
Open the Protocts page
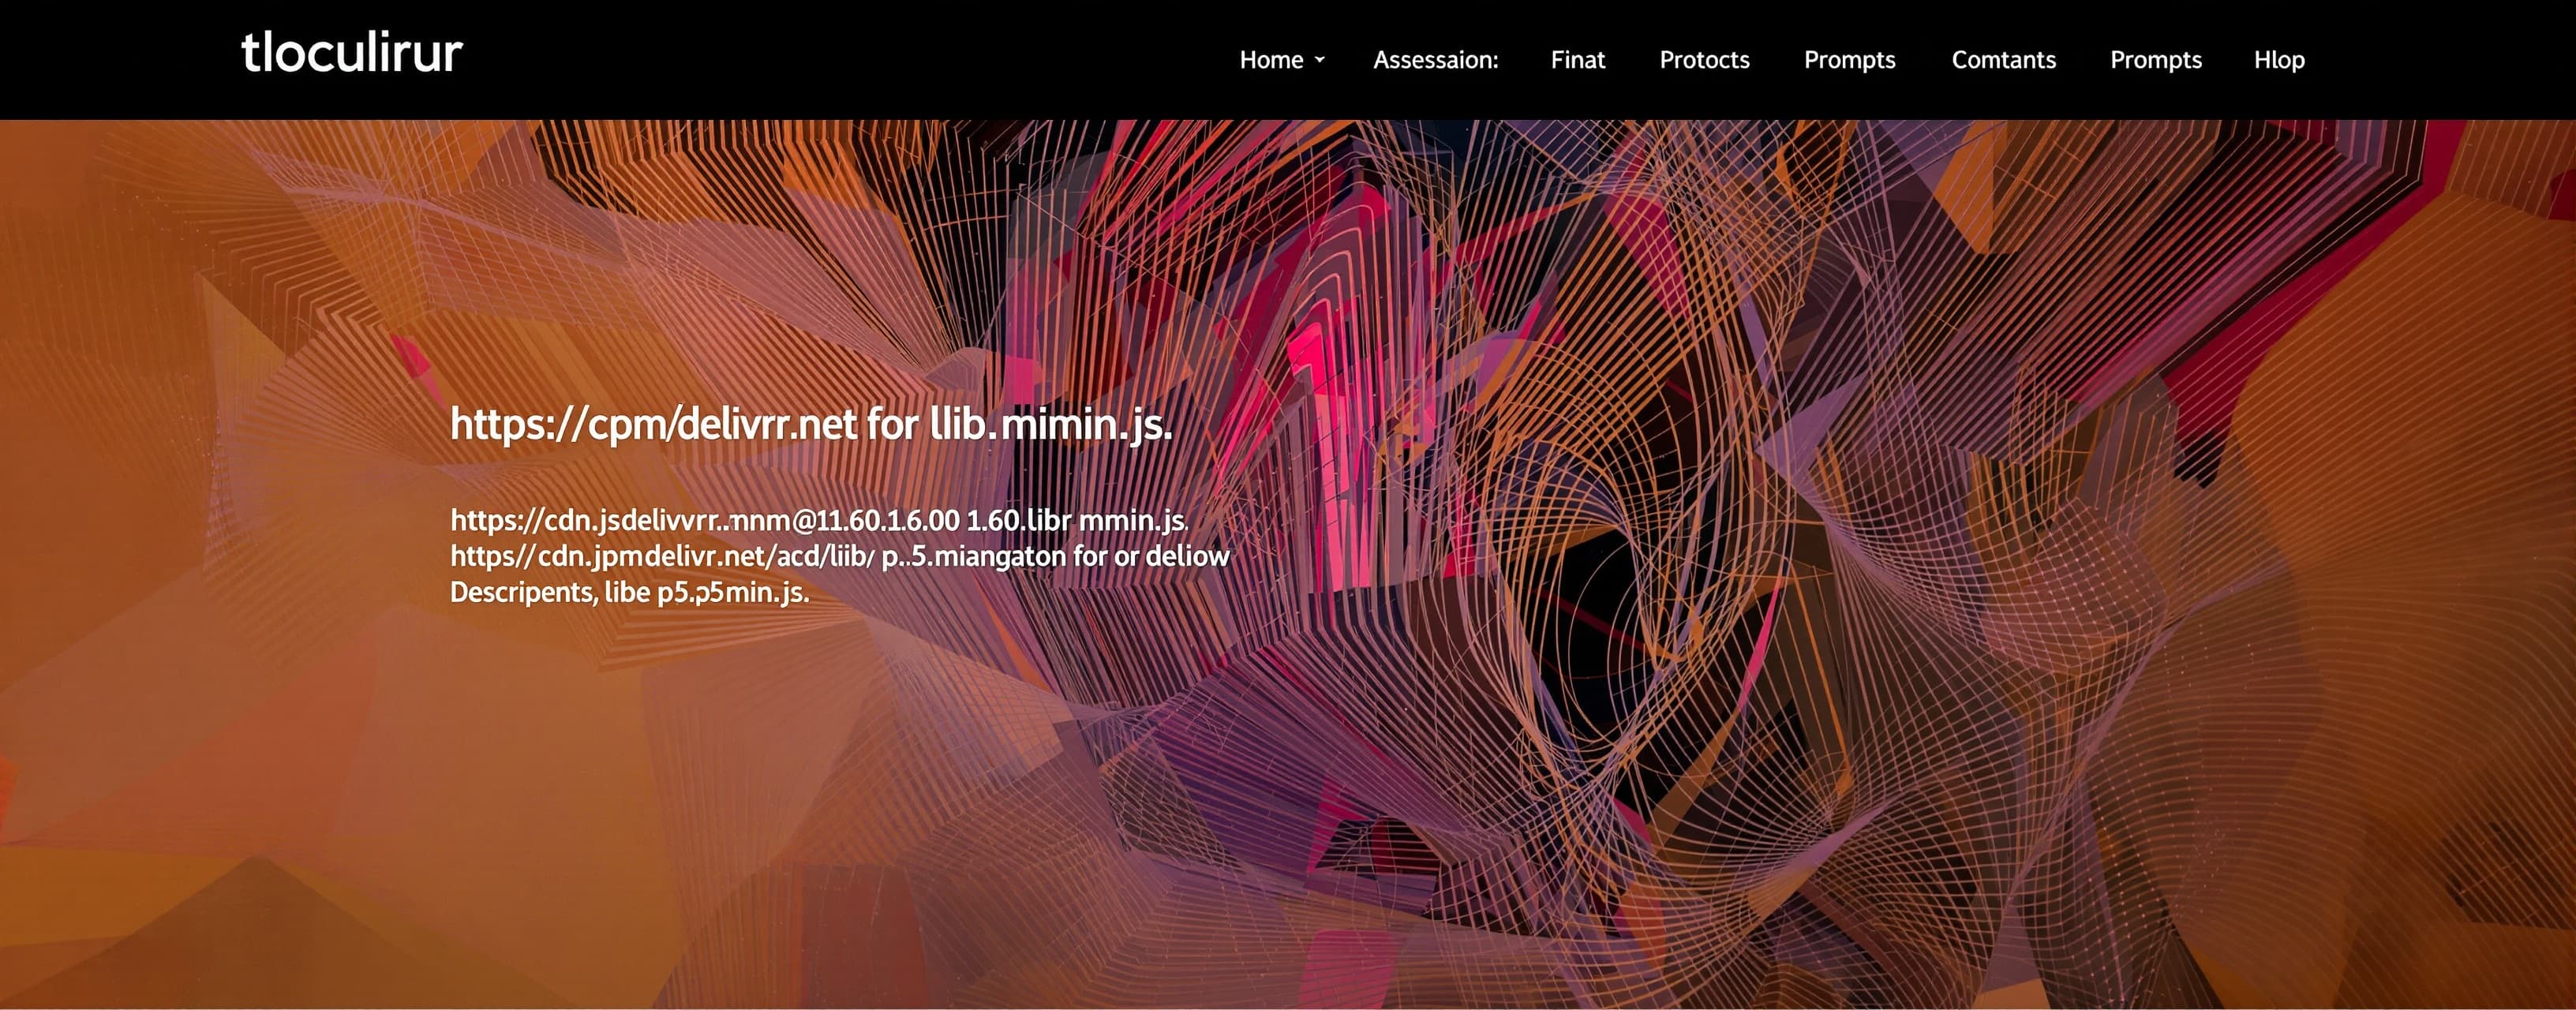[1704, 60]
